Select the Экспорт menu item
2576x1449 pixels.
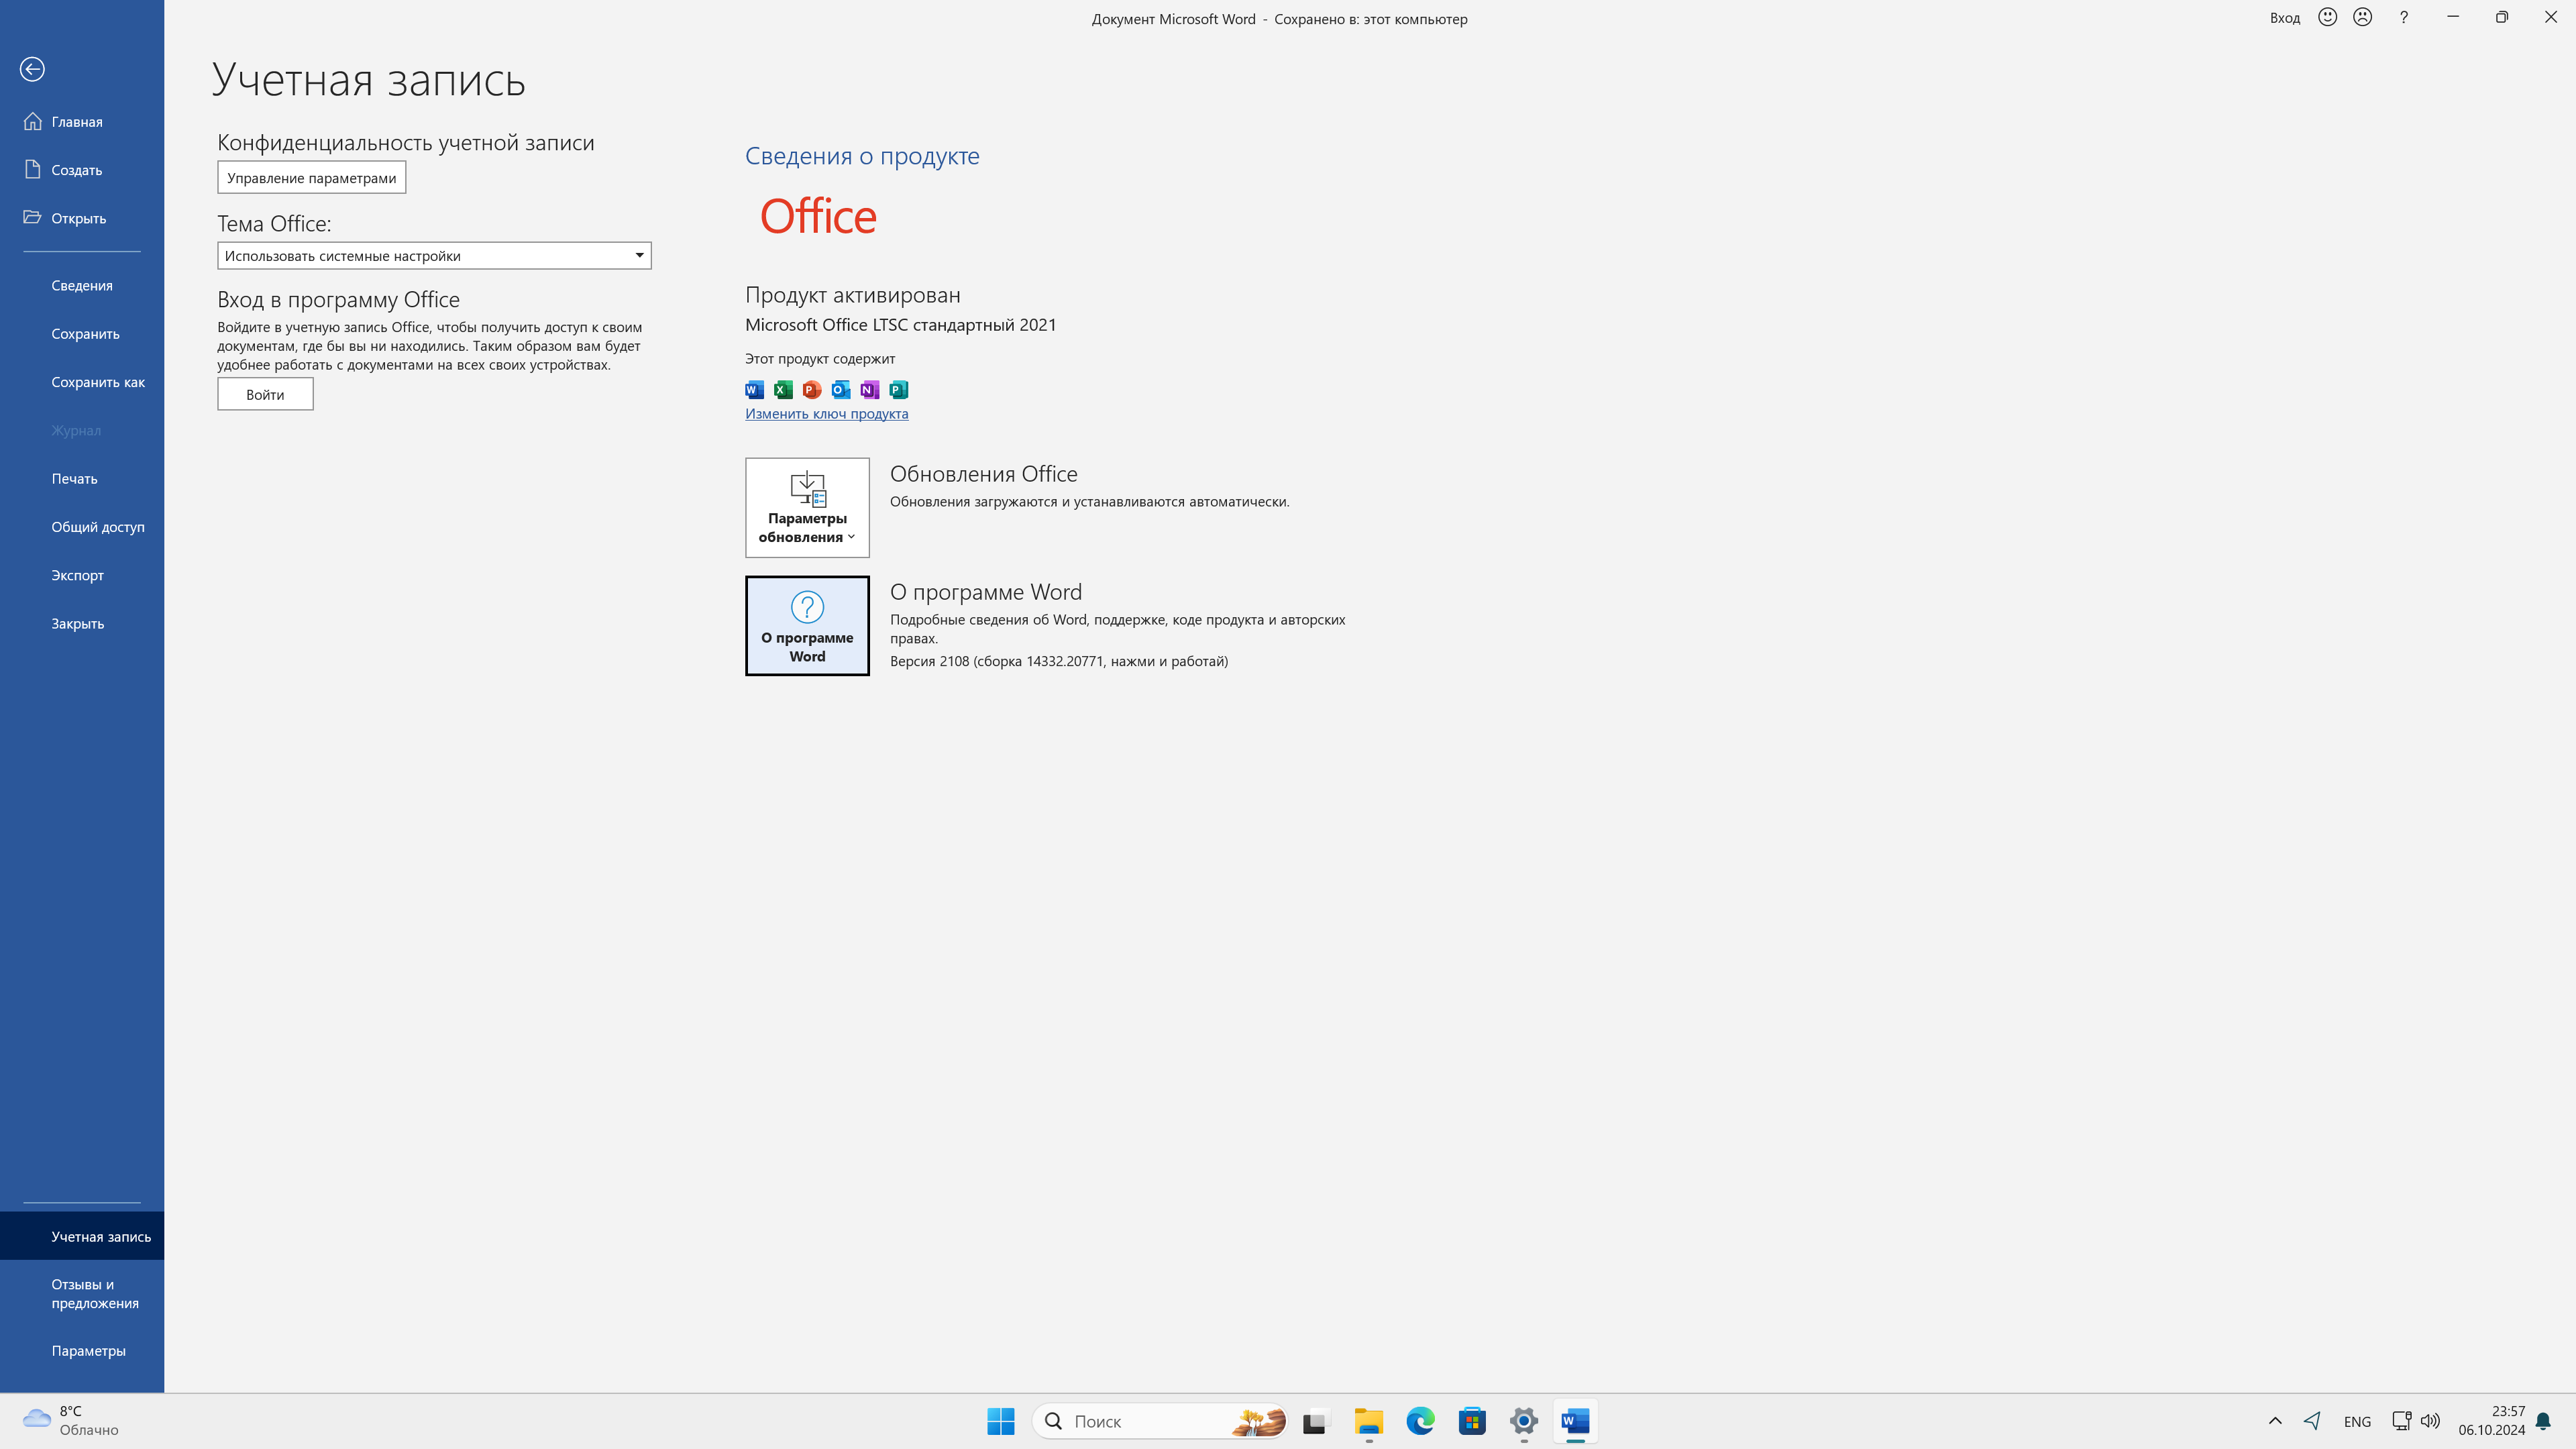(x=82, y=575)
